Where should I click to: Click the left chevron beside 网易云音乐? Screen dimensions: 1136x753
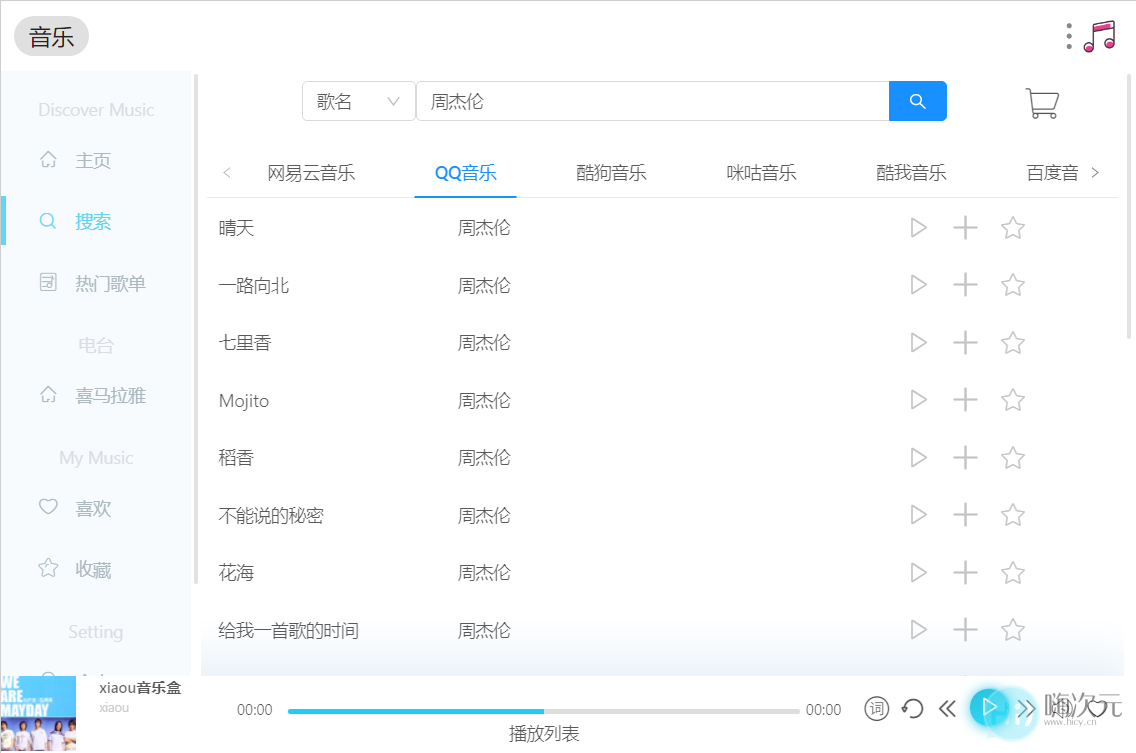227,171
